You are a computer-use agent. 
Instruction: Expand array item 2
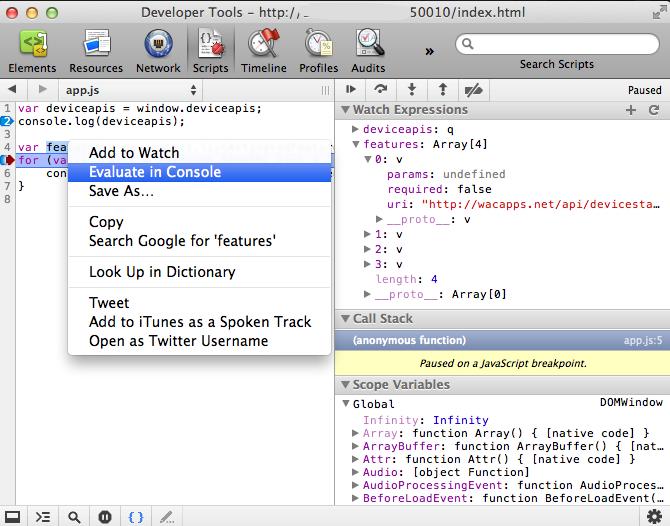tap(367, 249)
